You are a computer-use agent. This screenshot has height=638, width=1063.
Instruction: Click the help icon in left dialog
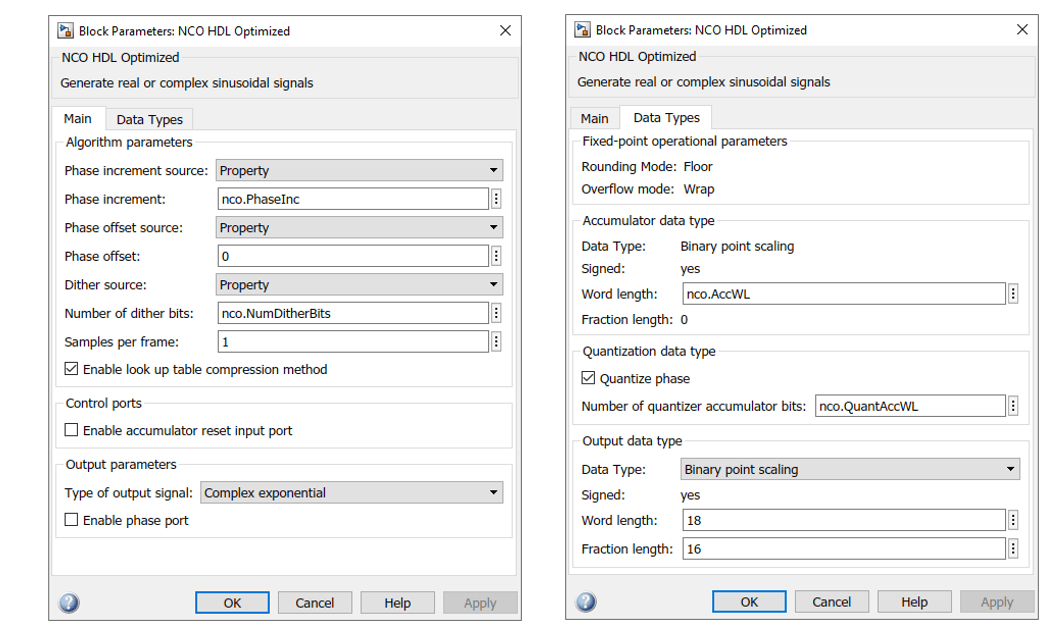(69, 603)
